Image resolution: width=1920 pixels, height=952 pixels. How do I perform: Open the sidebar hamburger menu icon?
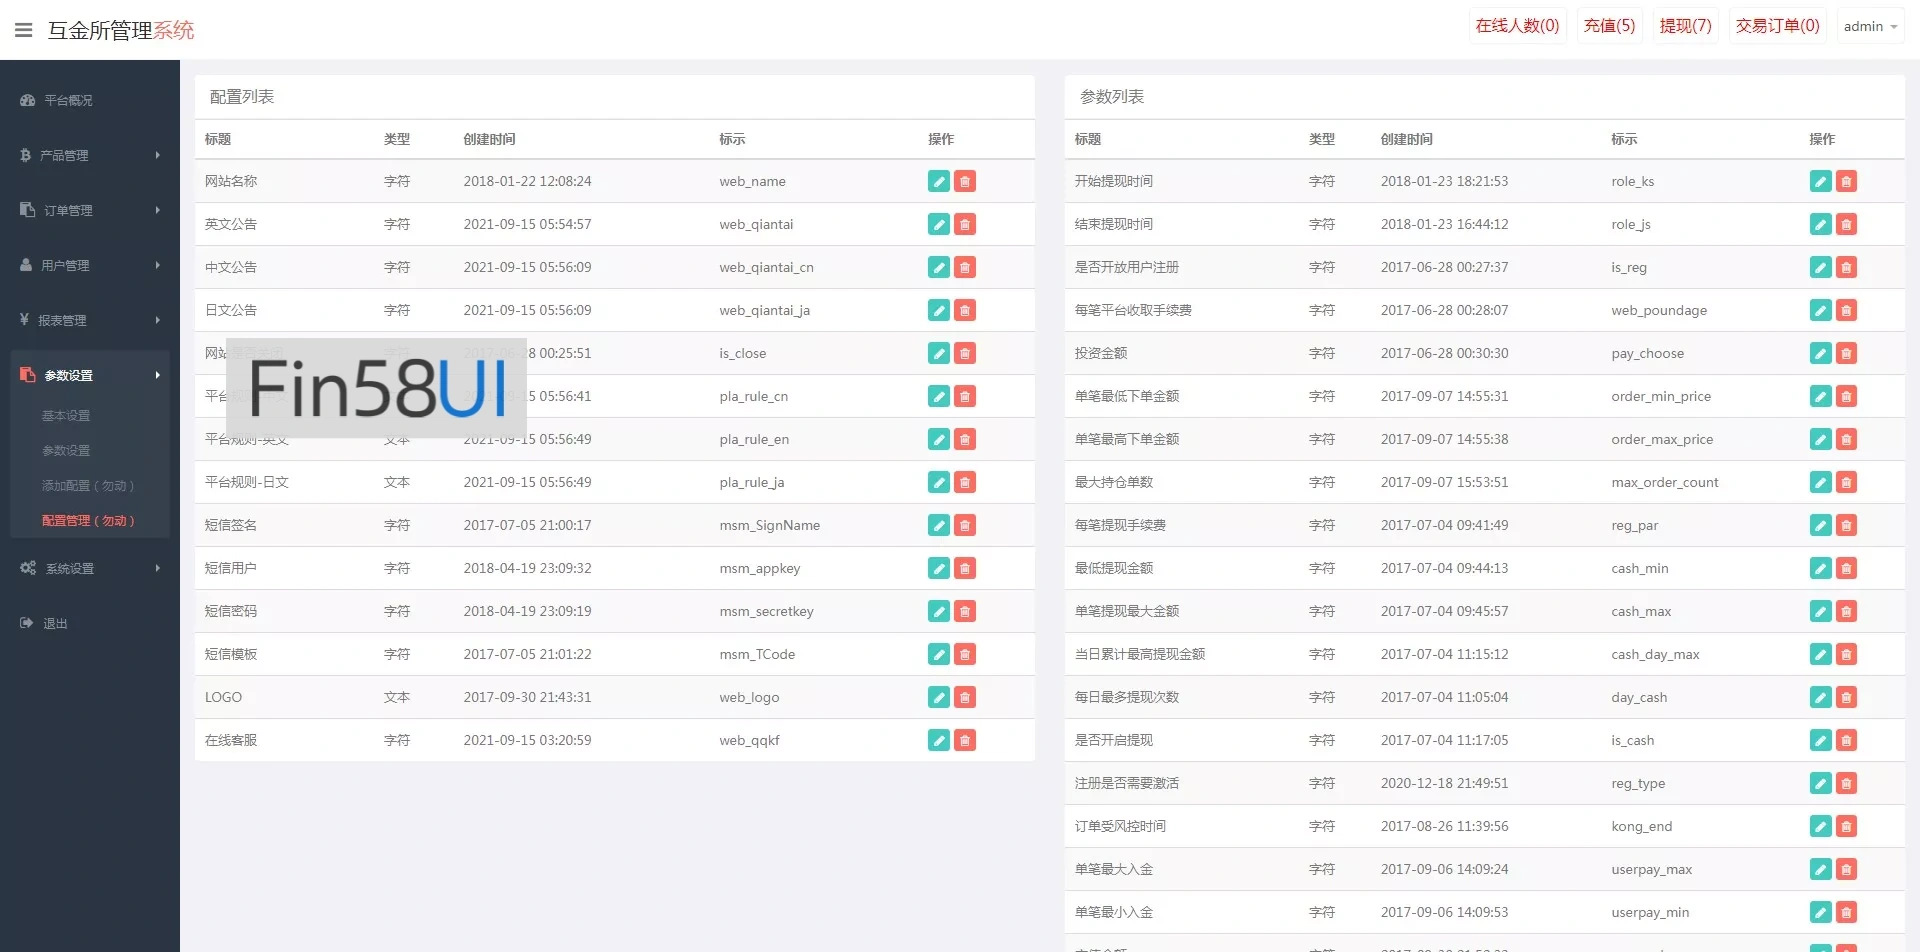coord(24,29)
